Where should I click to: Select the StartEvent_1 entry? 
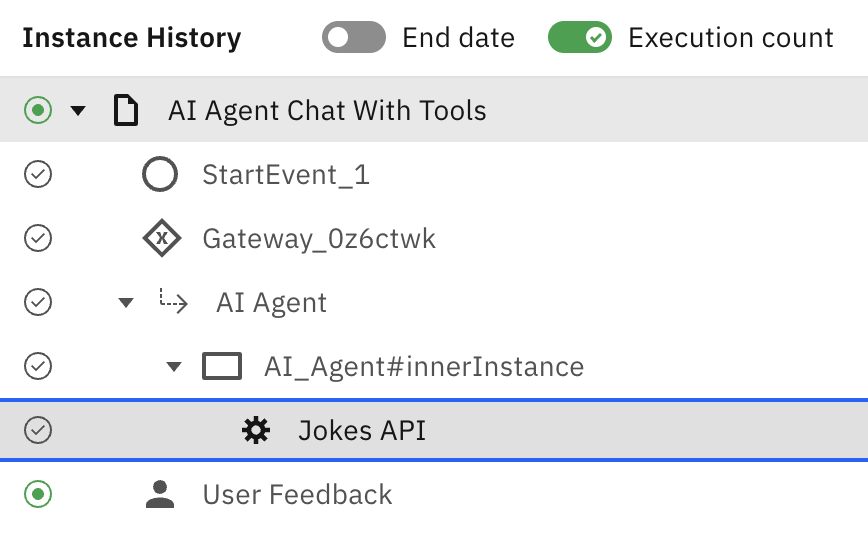286,175
